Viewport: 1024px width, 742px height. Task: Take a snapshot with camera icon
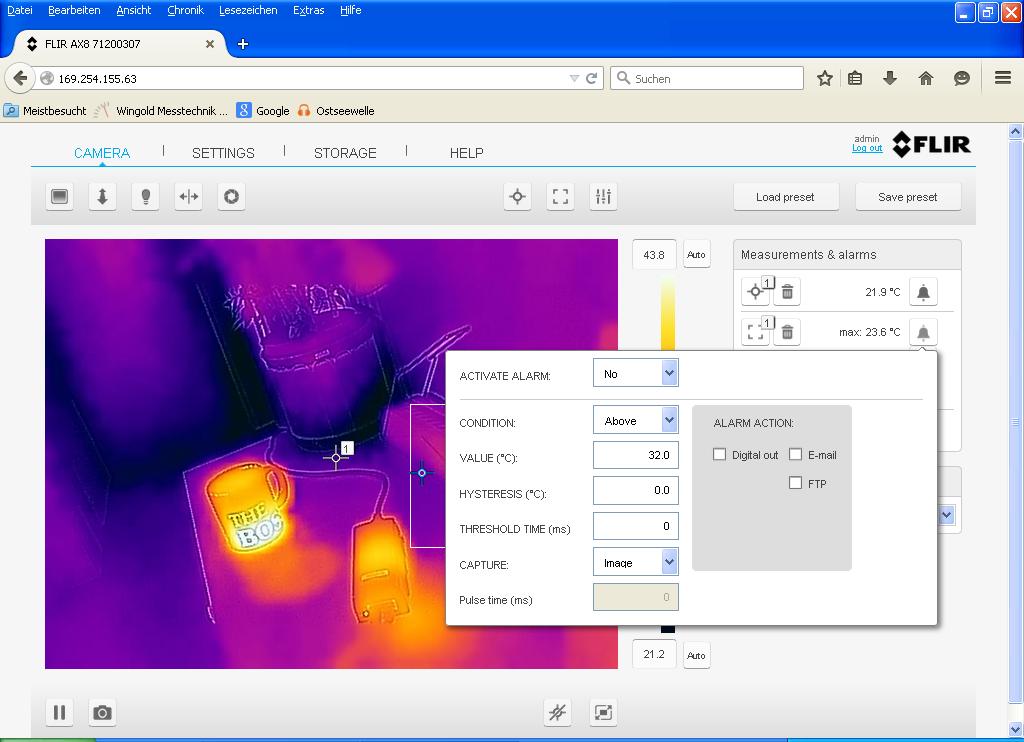coord(102,713)
